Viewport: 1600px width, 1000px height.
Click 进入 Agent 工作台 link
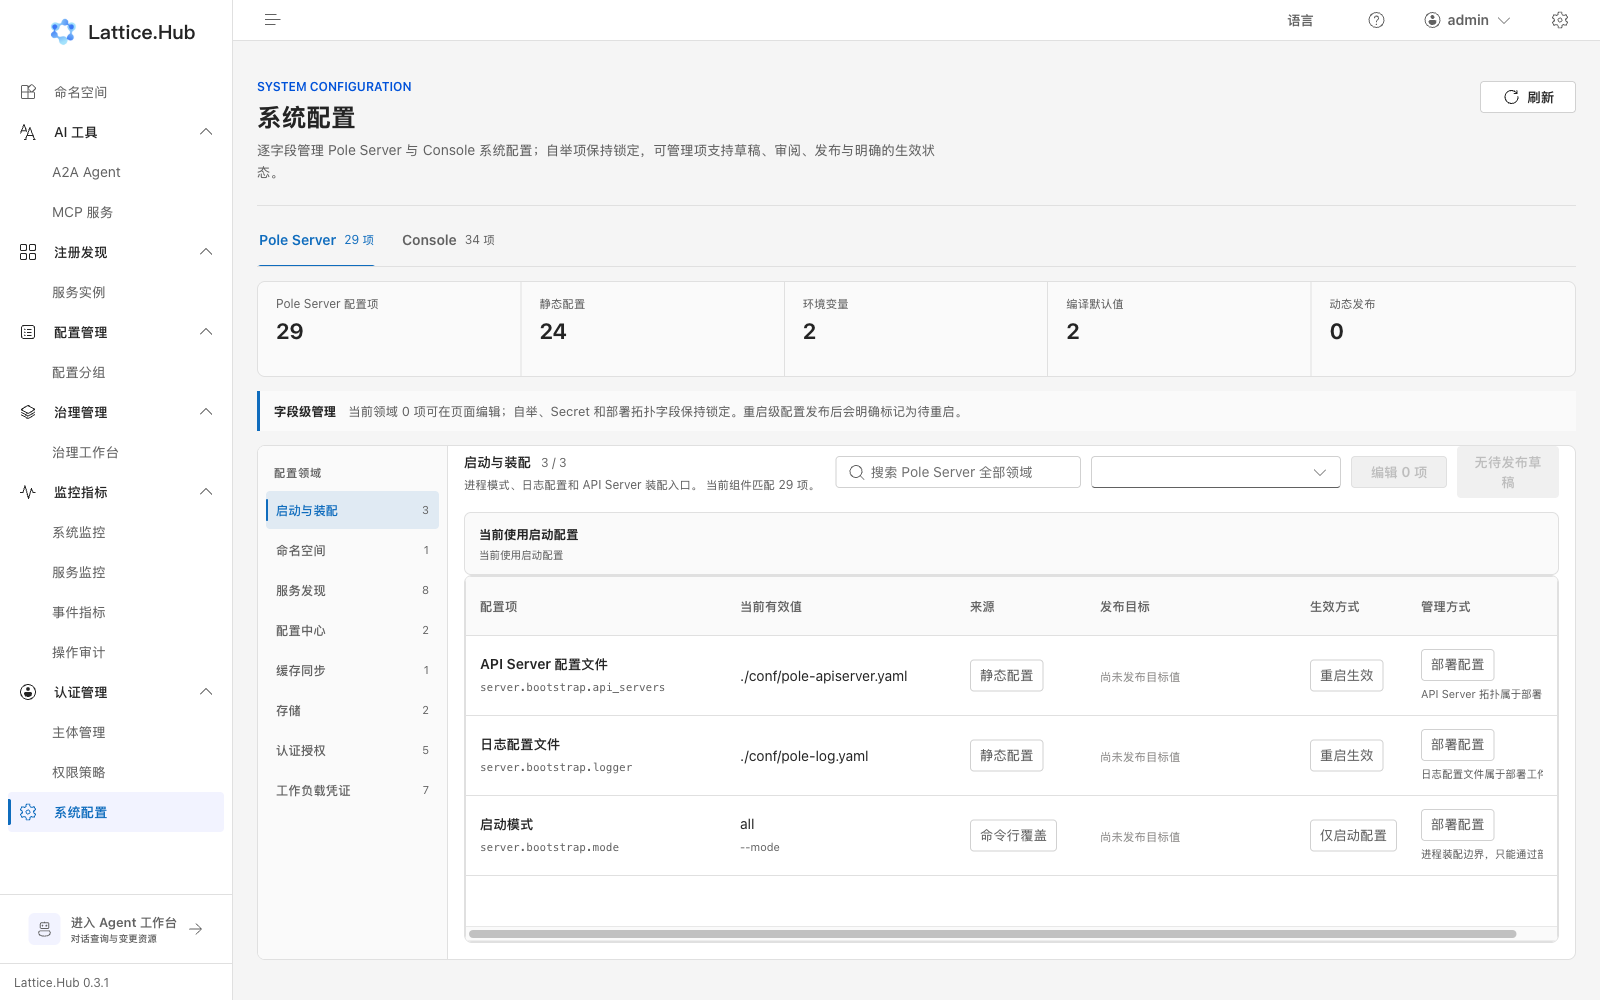[116, 929]
